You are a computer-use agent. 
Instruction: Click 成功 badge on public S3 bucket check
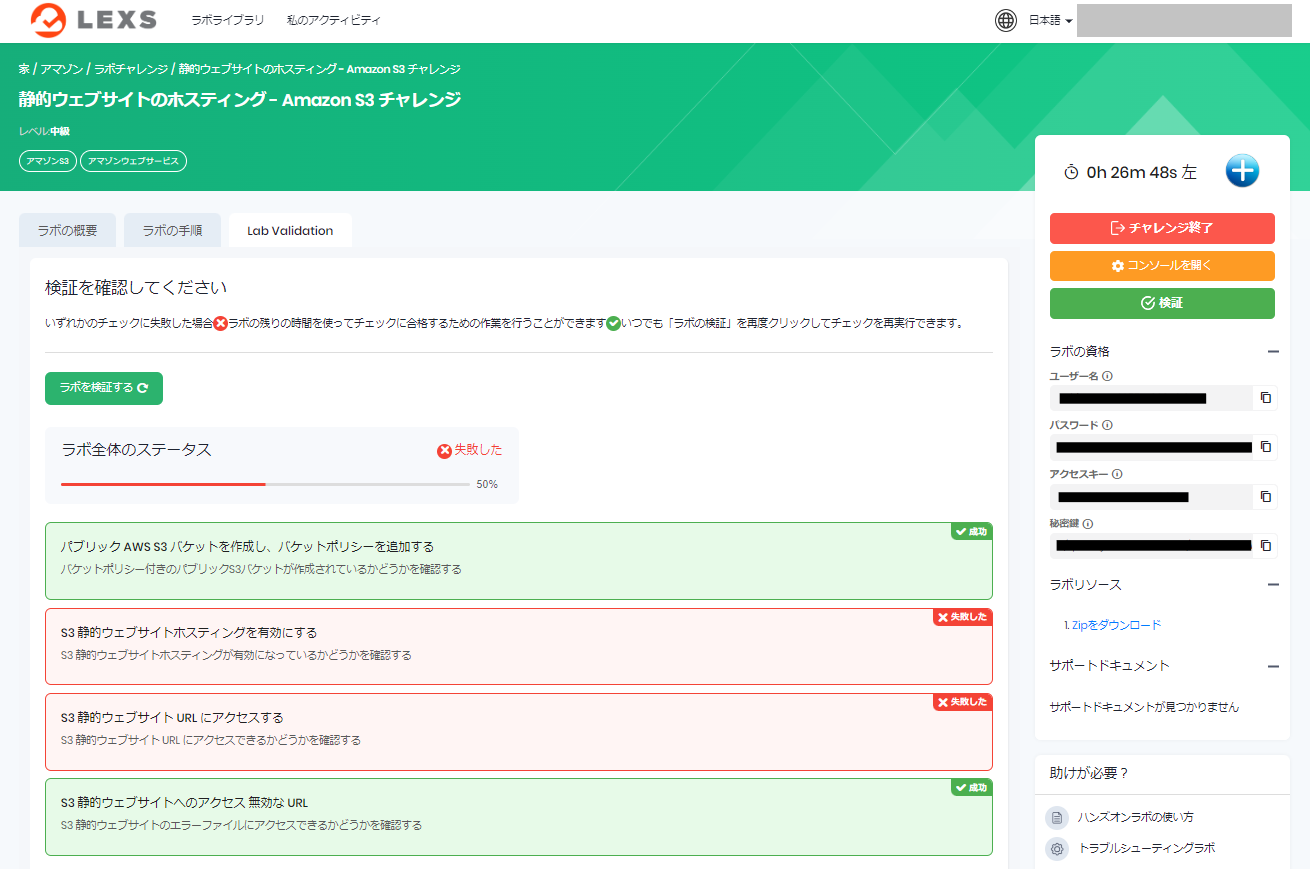coord(970,531)
